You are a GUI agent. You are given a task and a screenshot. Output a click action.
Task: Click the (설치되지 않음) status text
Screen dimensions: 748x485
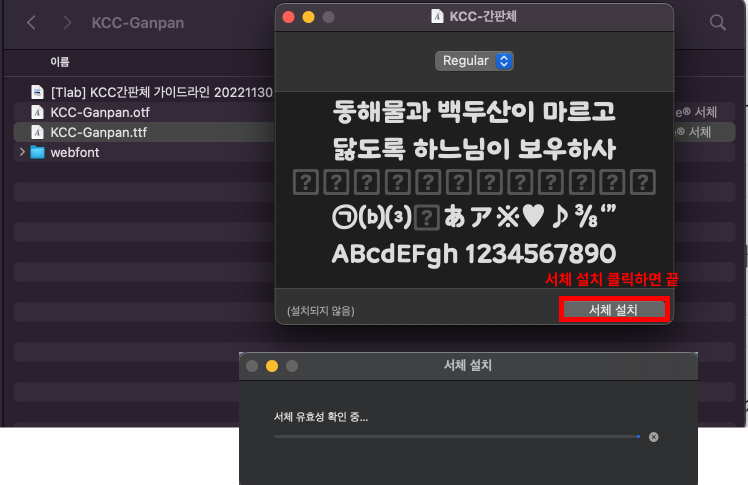click(321, 311)
